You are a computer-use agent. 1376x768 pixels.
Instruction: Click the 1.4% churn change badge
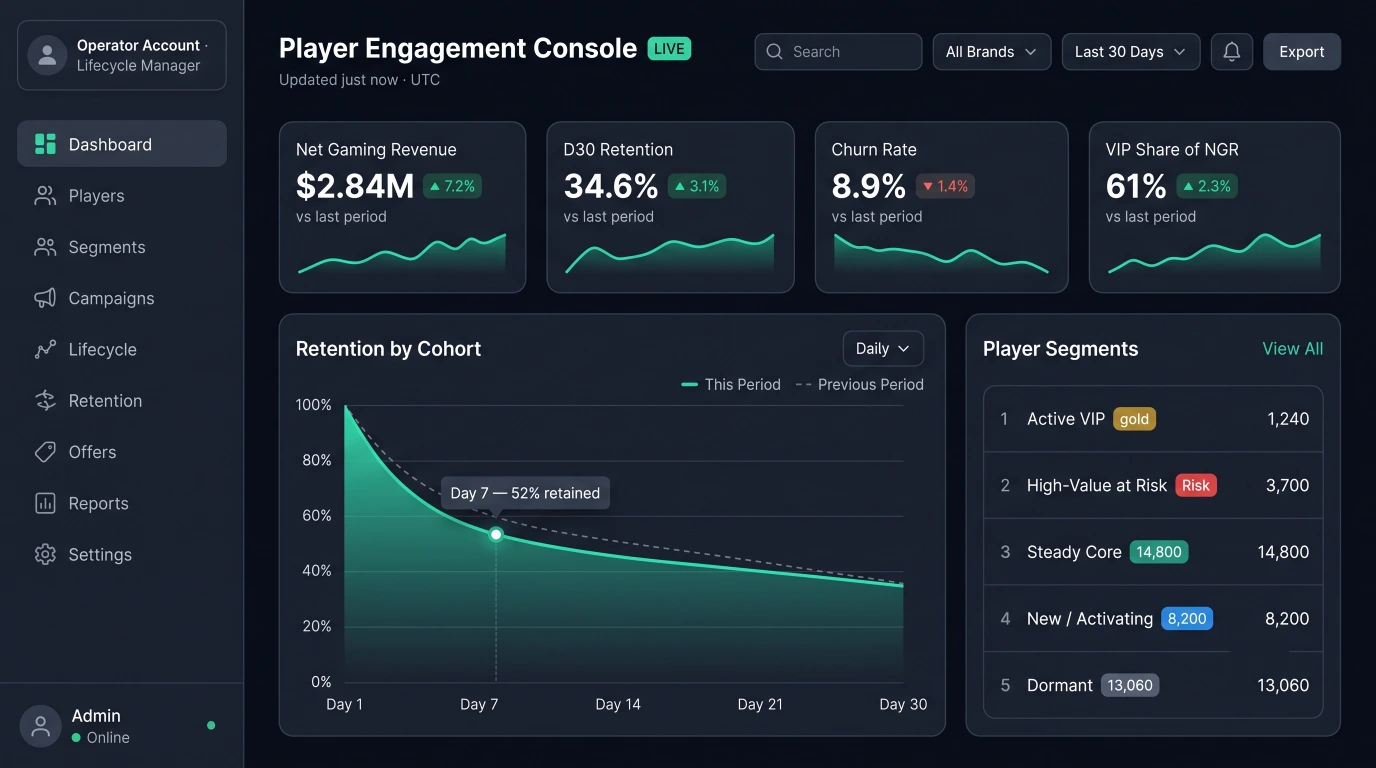945,186
